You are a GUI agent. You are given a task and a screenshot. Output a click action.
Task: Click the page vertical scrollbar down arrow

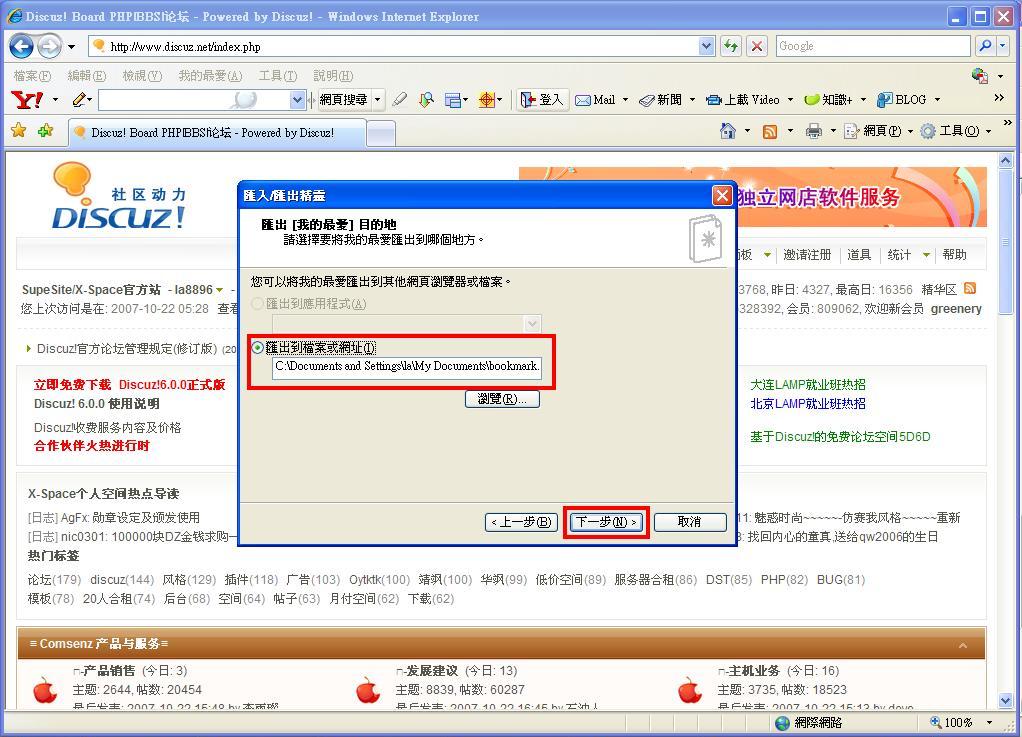1005,702
